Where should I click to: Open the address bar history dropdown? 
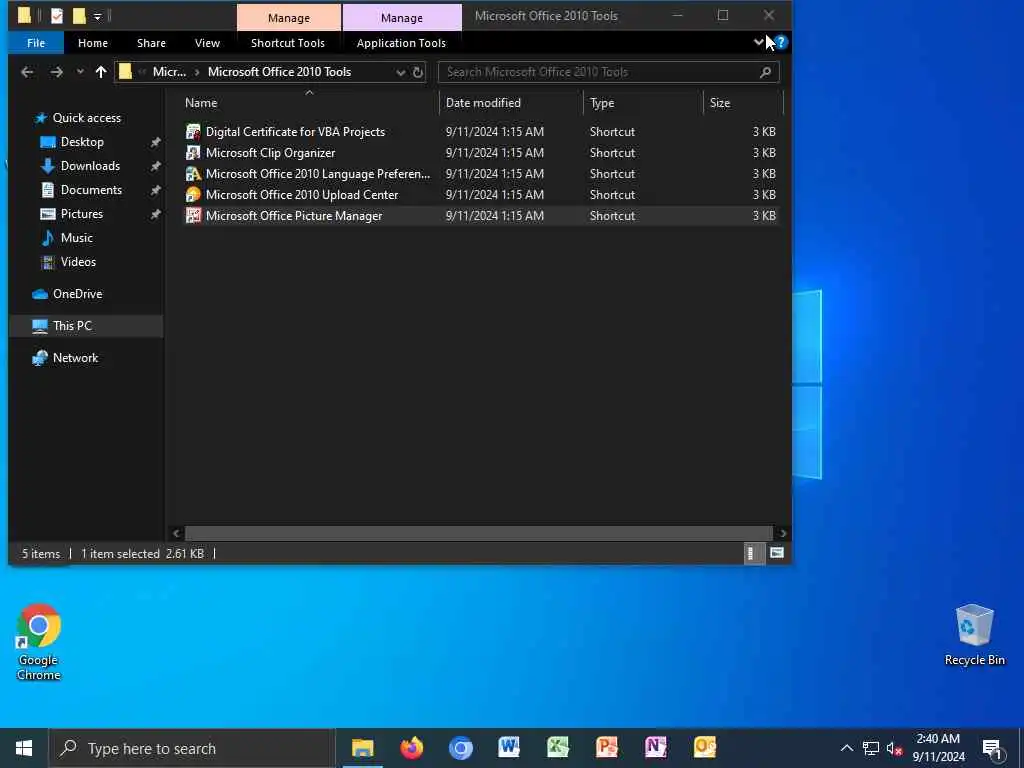pos(400,72)
